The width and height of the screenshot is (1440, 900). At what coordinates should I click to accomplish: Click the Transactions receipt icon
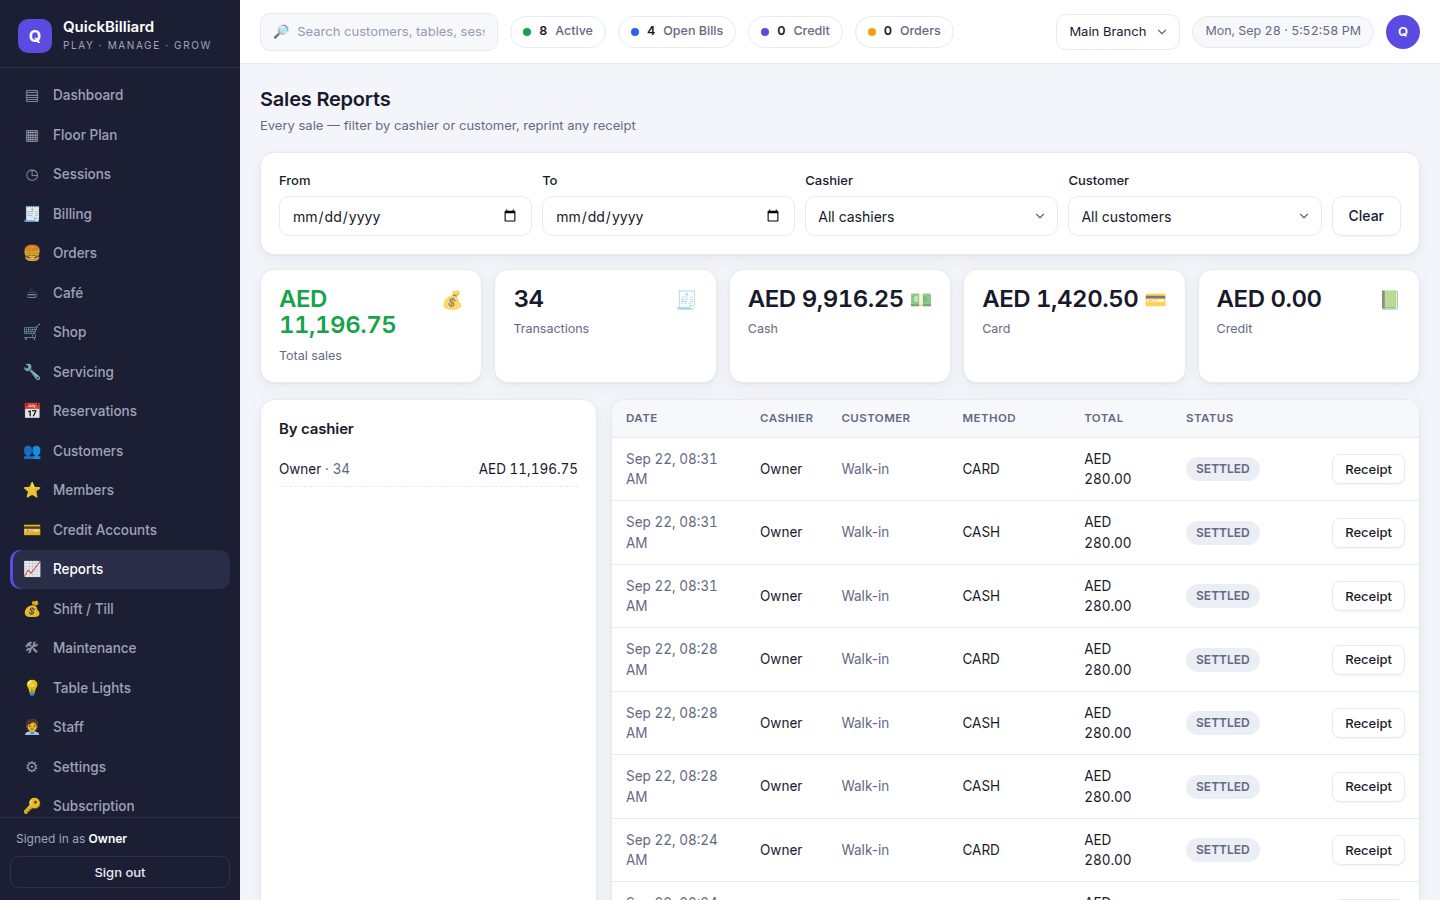[x=686, y=300]
